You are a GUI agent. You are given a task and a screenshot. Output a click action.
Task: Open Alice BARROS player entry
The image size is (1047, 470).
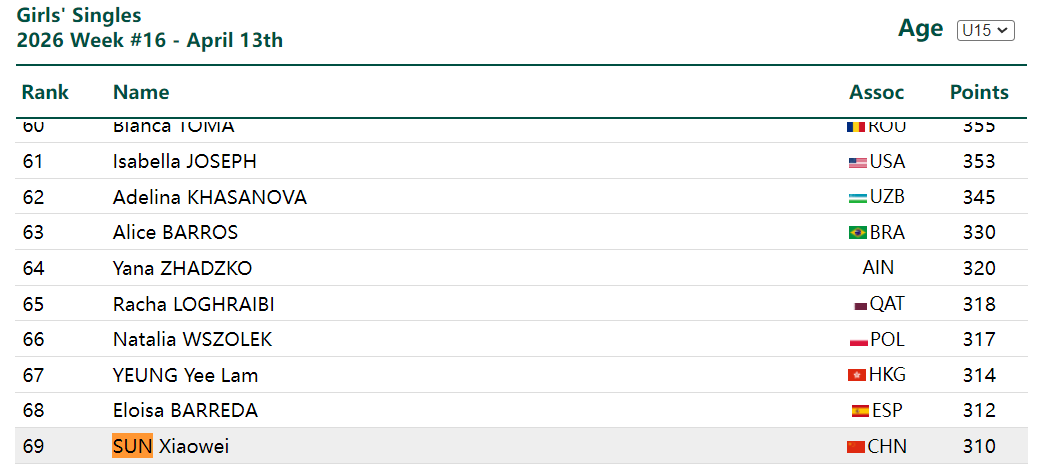[175, 233]
